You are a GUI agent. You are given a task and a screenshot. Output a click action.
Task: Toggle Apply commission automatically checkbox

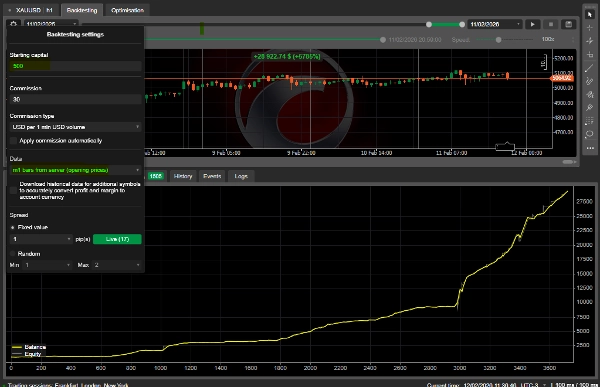(x=13, y=140)
